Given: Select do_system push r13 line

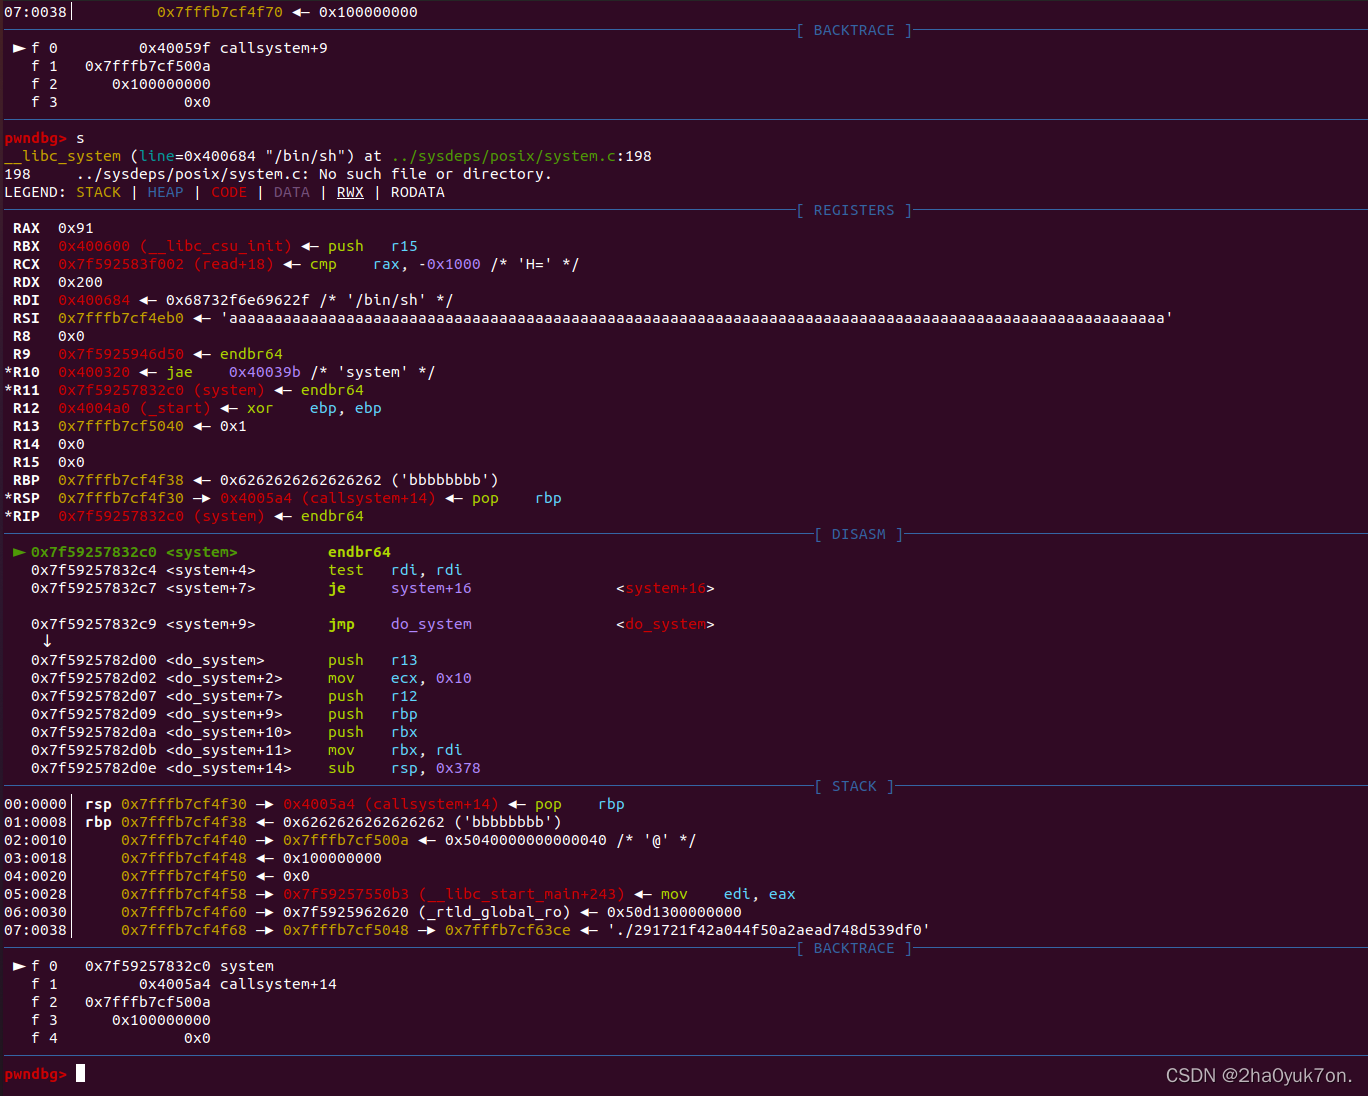Looking at the screenshot, I should click(x=224, y=660).
